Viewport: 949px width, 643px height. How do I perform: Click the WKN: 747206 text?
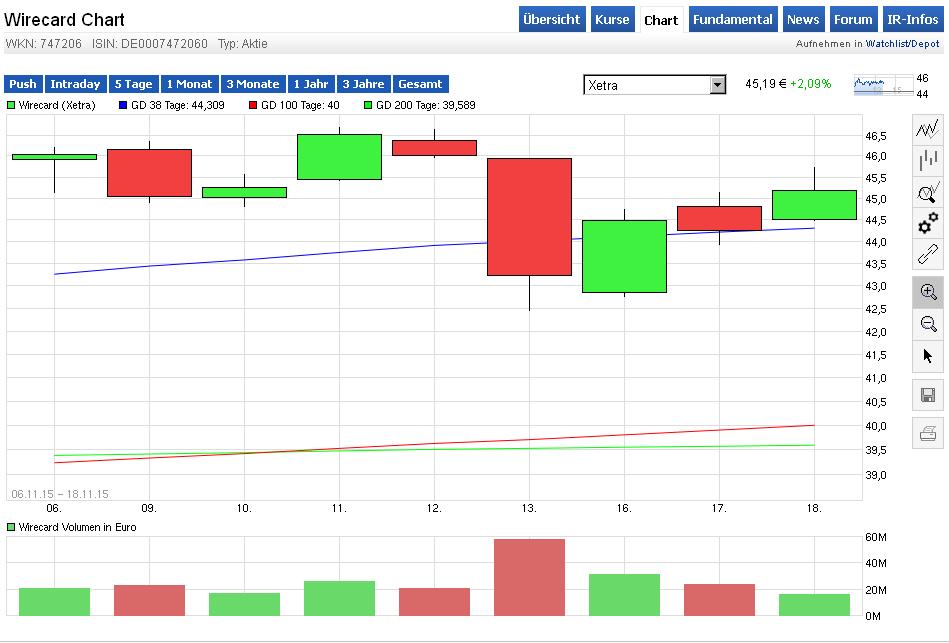tap(43, 44)
